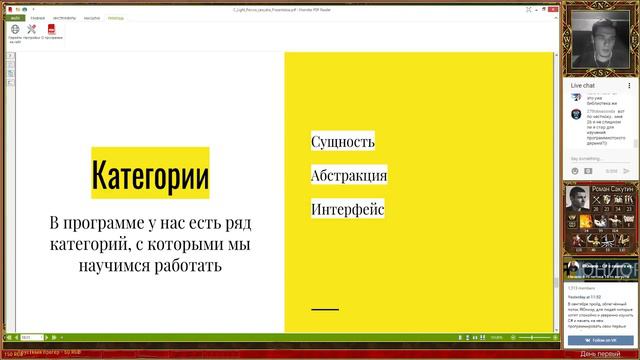
Task: Click the 'День первый' label at bottom right
Action: click(600, 354)
